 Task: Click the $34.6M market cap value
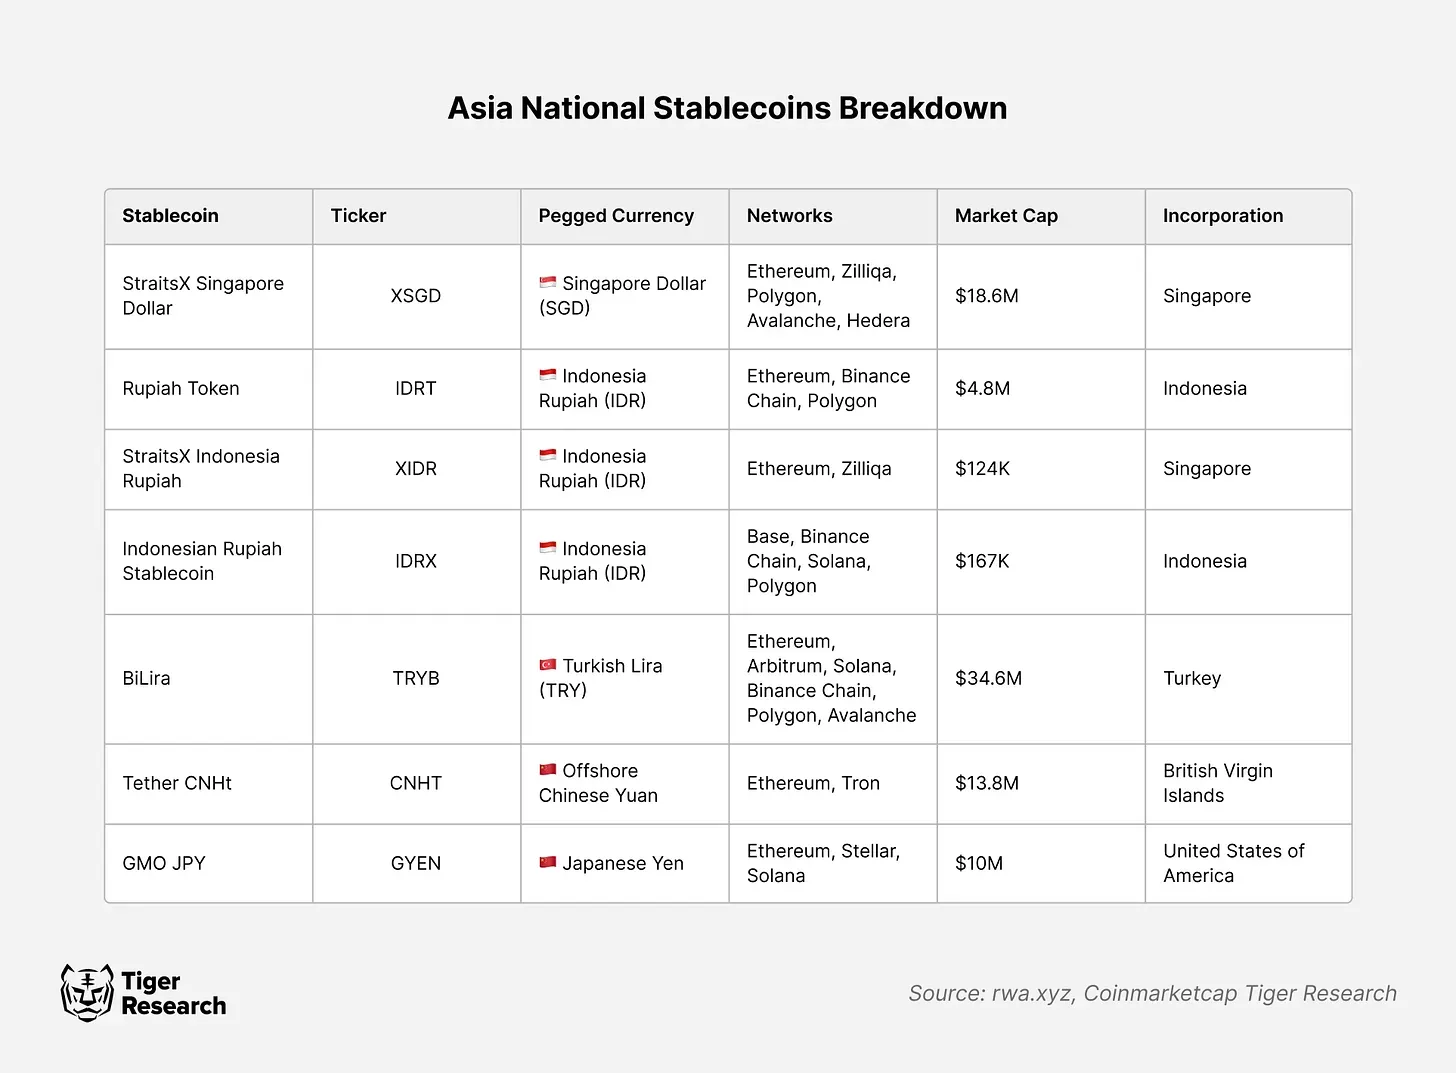pos(988,678)
